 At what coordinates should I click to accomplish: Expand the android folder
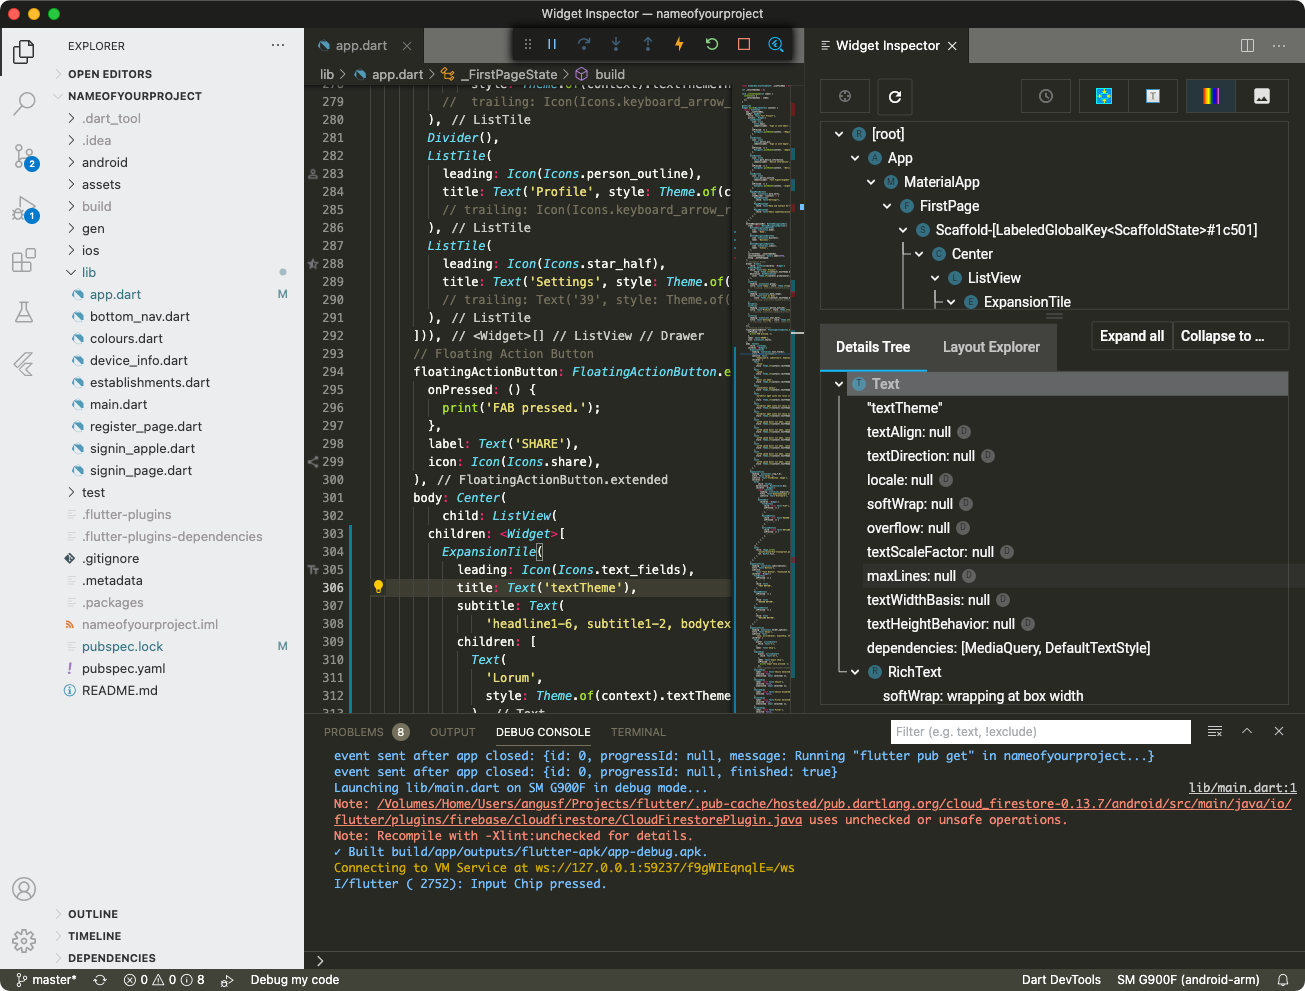click(x=105, y=162)
